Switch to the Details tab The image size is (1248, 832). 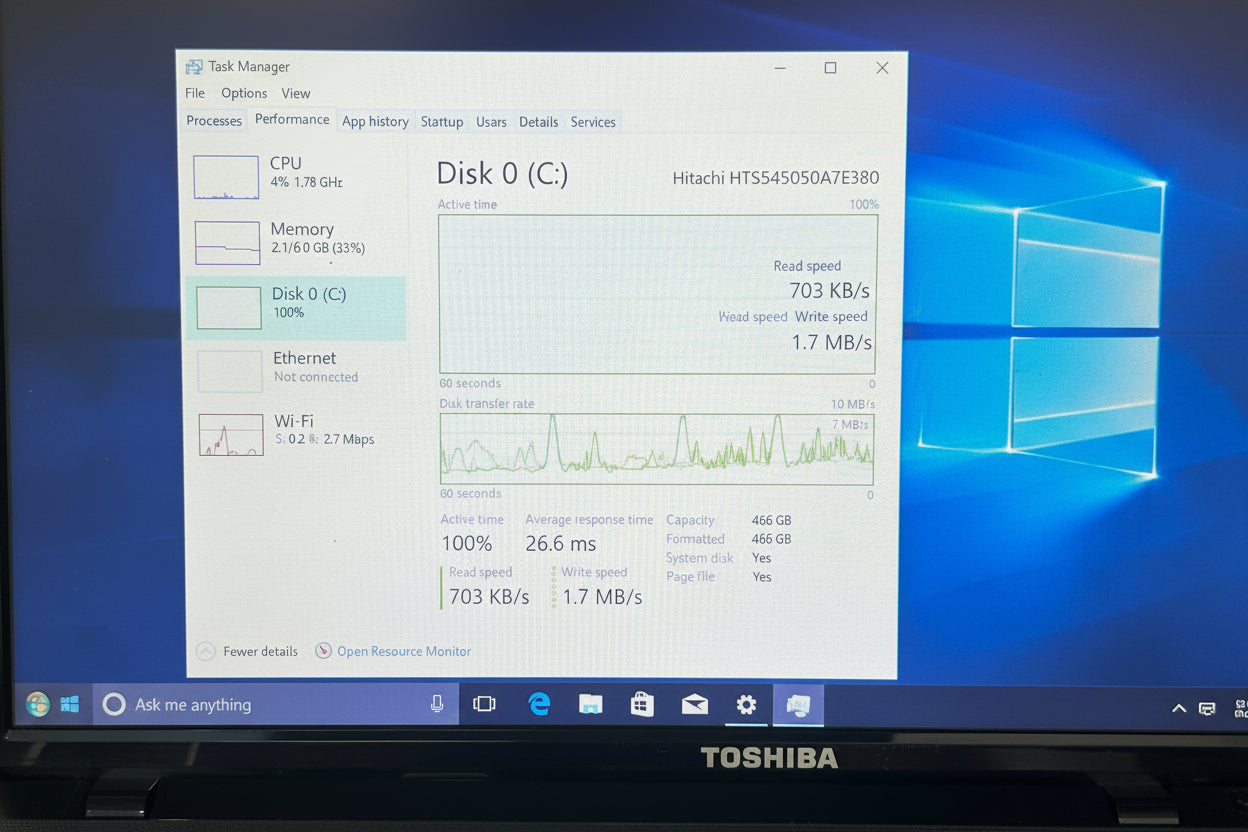(538, 121)
